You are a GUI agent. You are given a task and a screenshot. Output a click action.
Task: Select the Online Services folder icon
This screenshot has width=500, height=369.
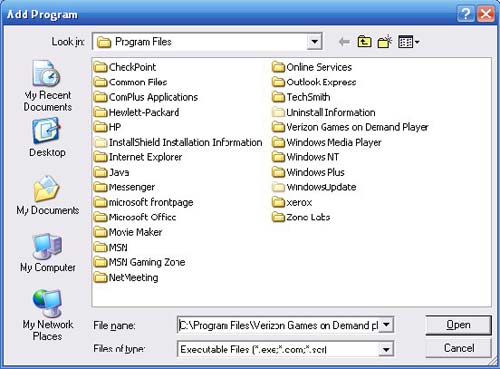pyautogui.click(x=278, y=67)
